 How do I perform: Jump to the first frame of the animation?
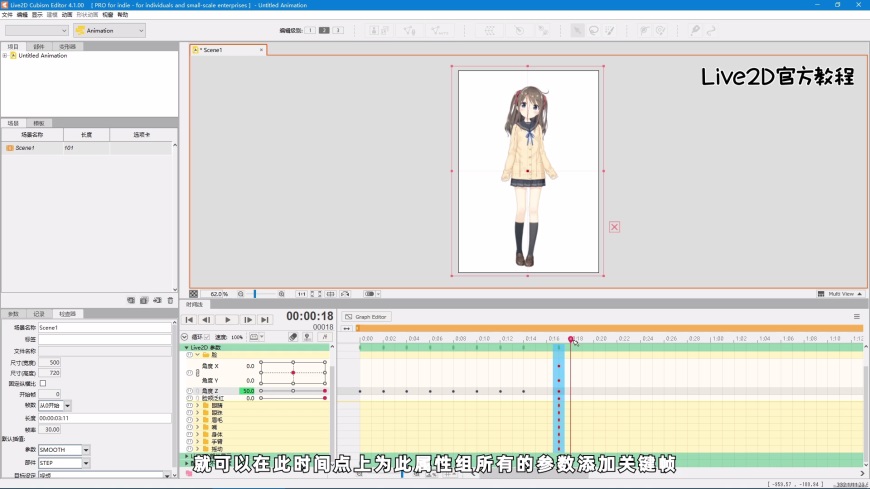coord(189,320)
